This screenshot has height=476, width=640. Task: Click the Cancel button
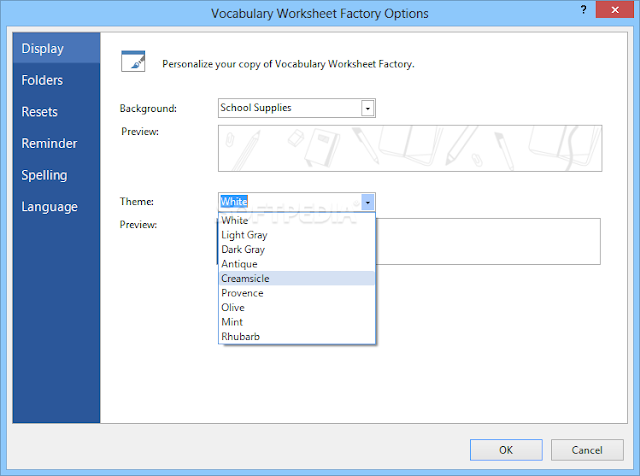(587, 450)
